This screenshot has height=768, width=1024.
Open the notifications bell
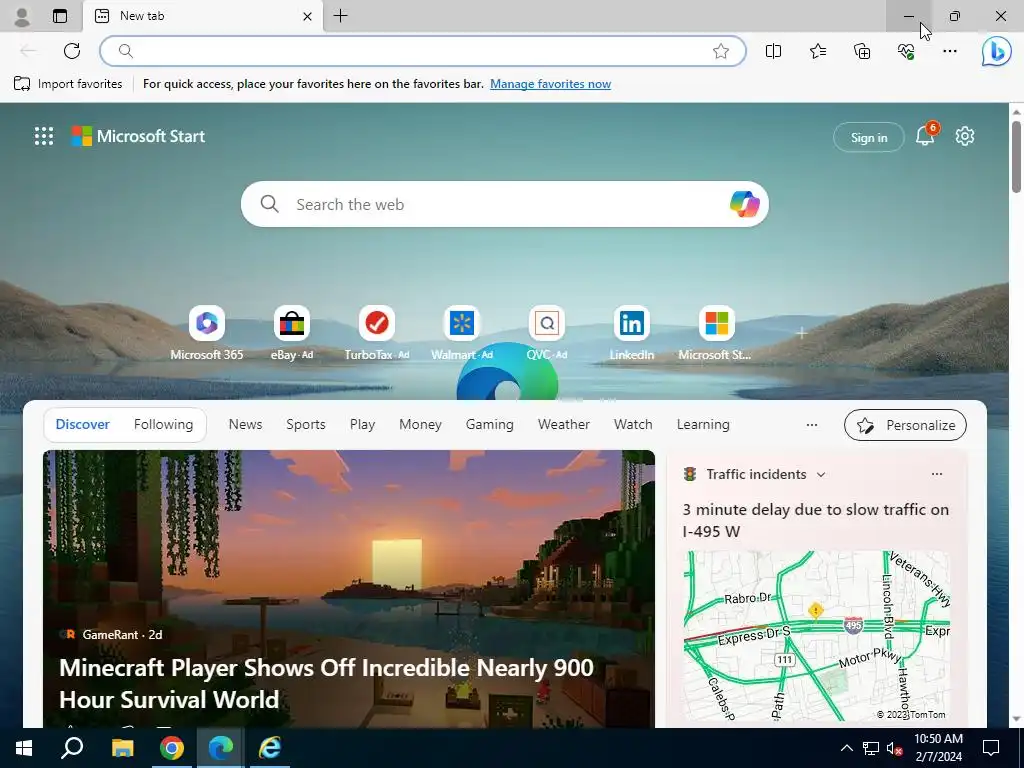pyautogui.click(x=925, y=136)
